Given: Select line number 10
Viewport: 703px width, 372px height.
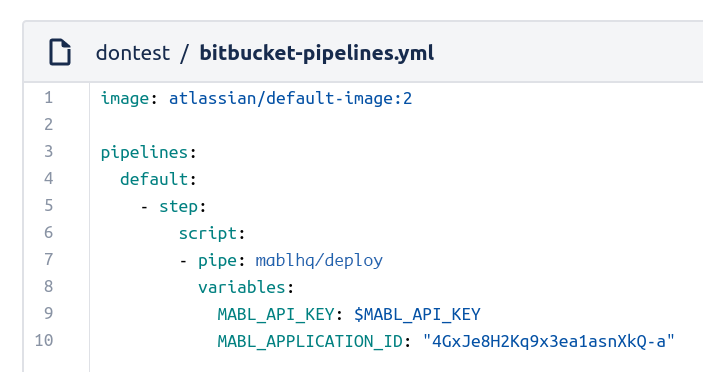Looking at the screenshot, I should point(44,340).
